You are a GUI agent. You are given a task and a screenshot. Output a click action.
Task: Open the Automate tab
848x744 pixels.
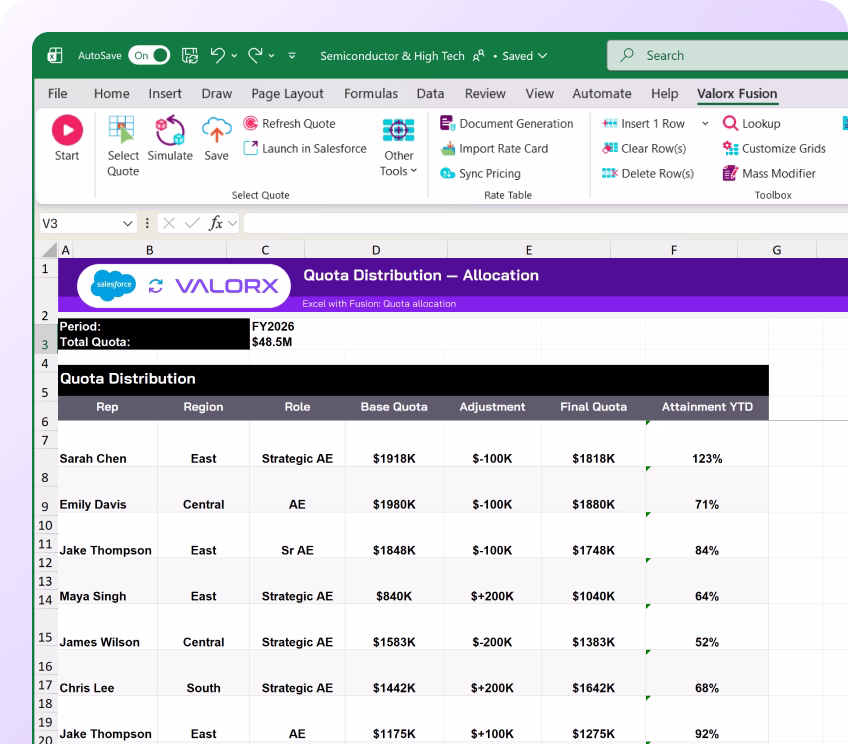602,94
